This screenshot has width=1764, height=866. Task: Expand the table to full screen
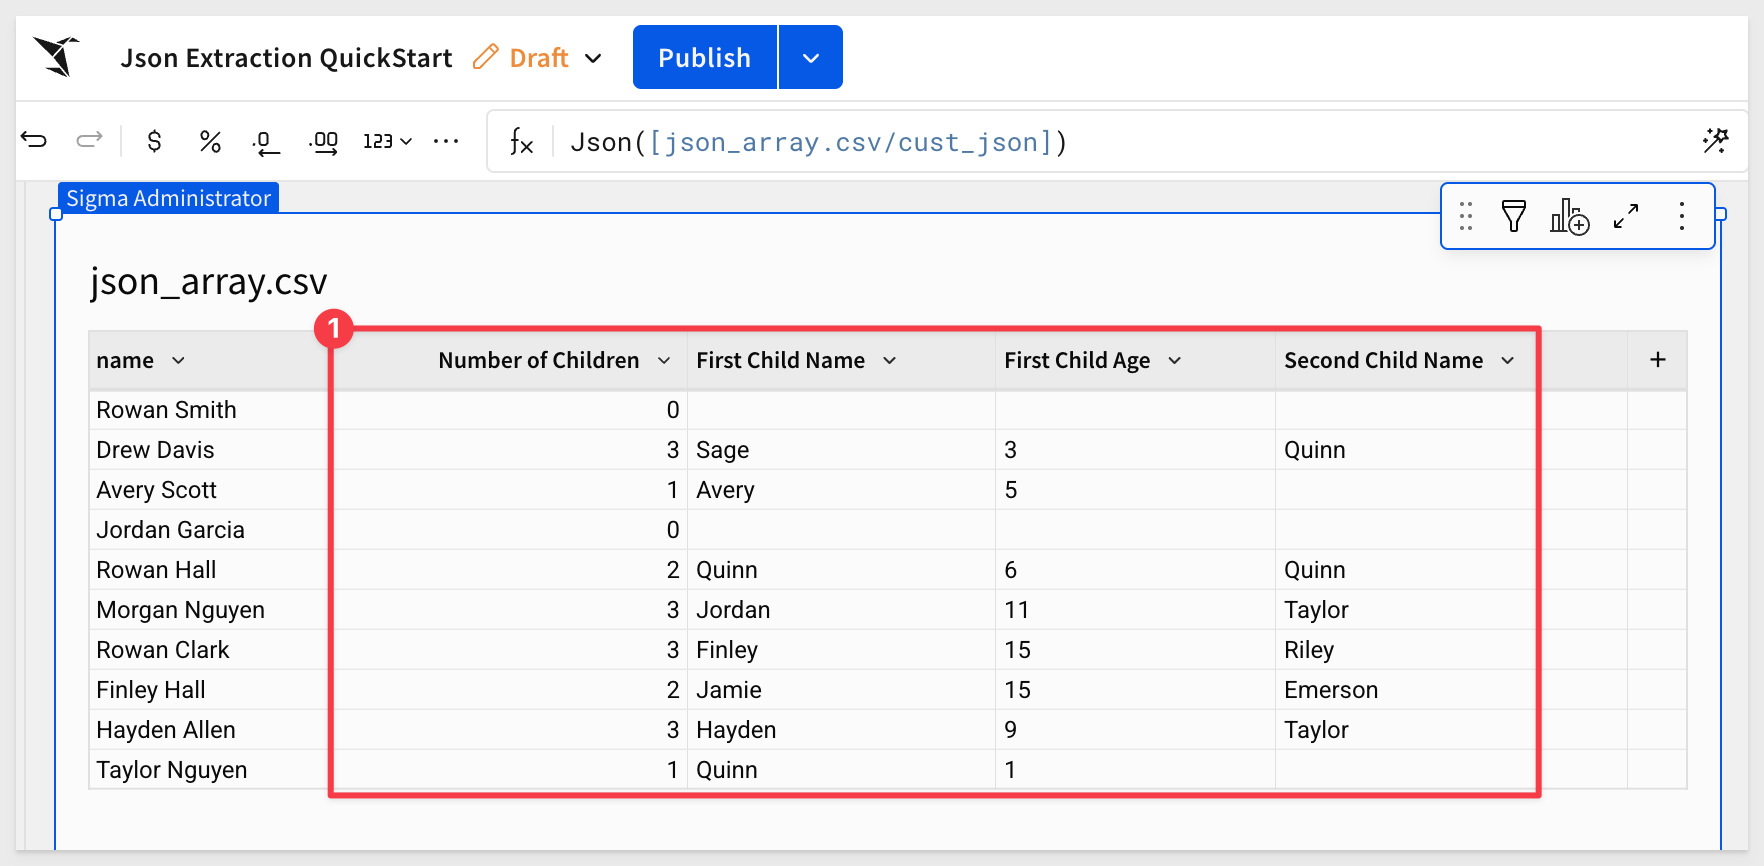(1626, 216)
